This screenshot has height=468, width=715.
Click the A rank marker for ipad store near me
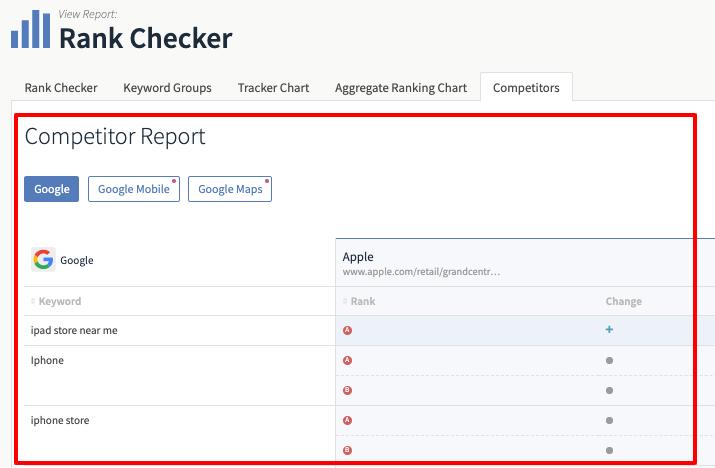pos(347,330)
